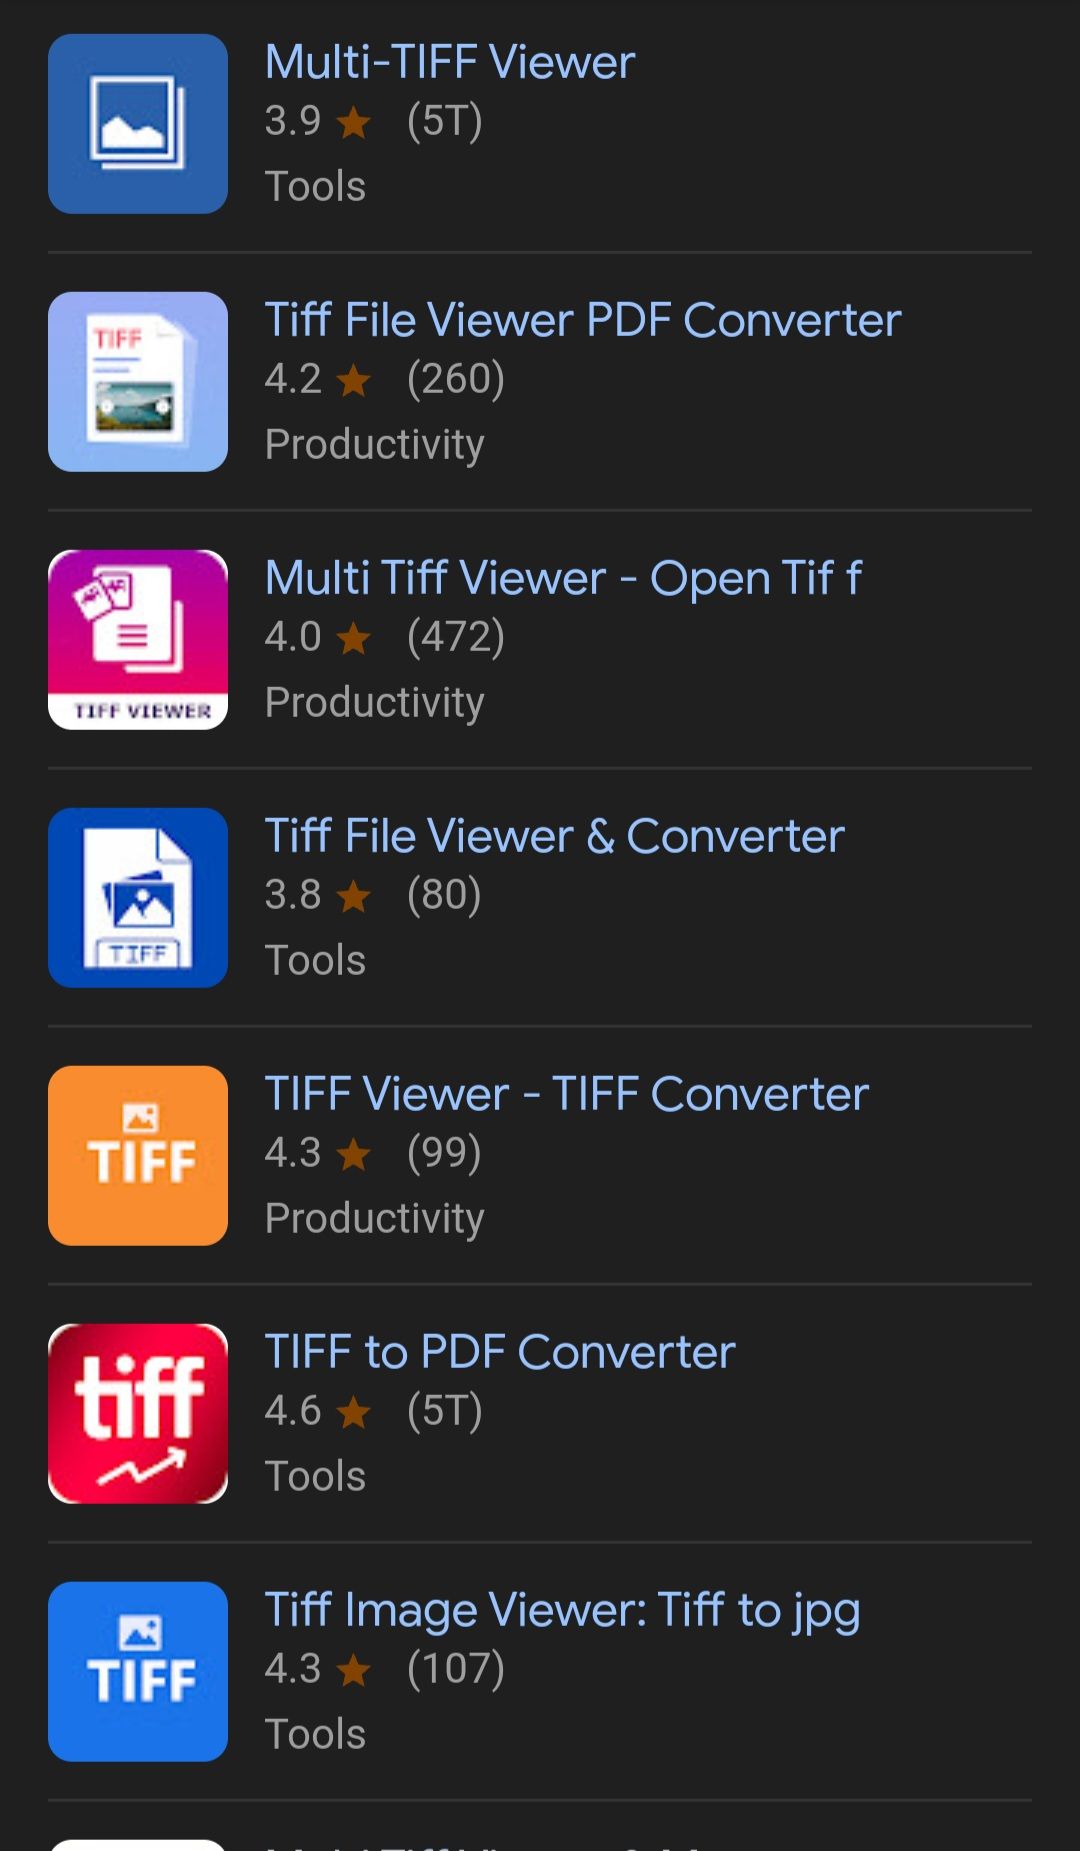
Task: Open Multi Tiff Viewer - Open Tif f title
Action: (563, 578)
